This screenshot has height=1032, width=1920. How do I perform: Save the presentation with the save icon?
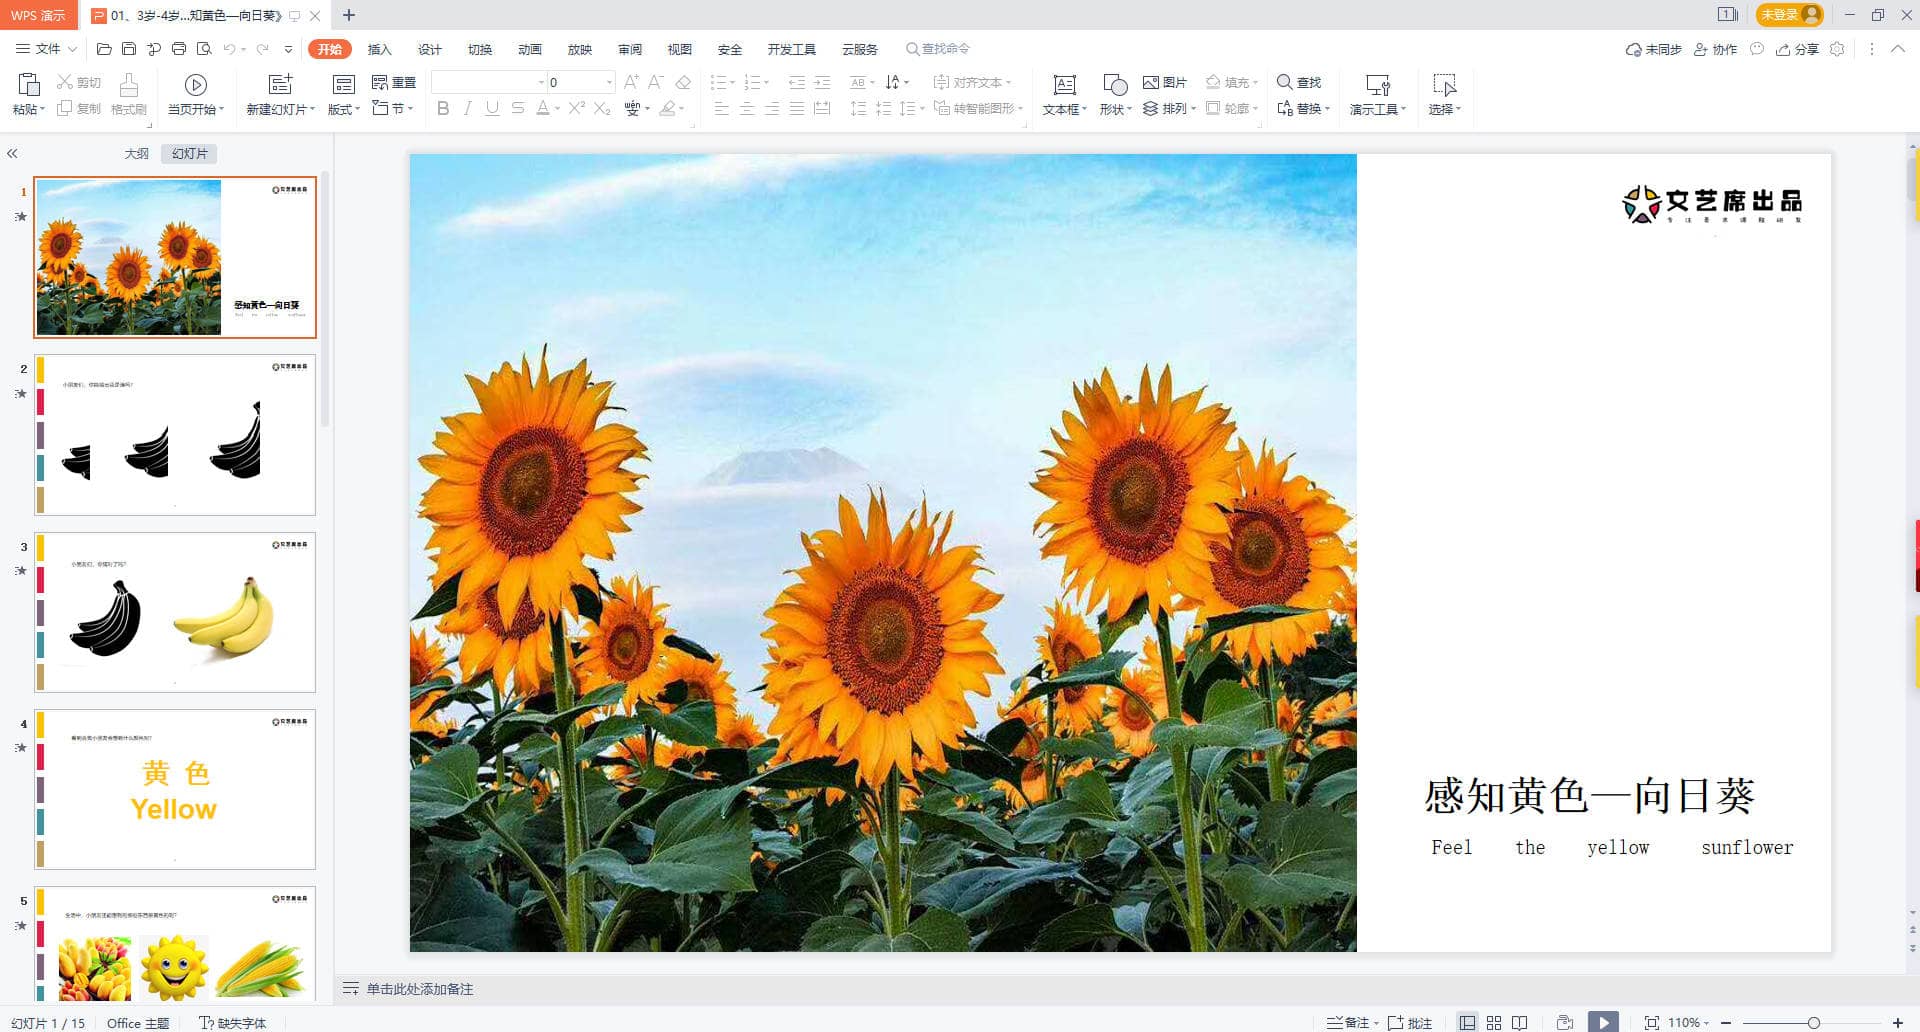(129, 49)
